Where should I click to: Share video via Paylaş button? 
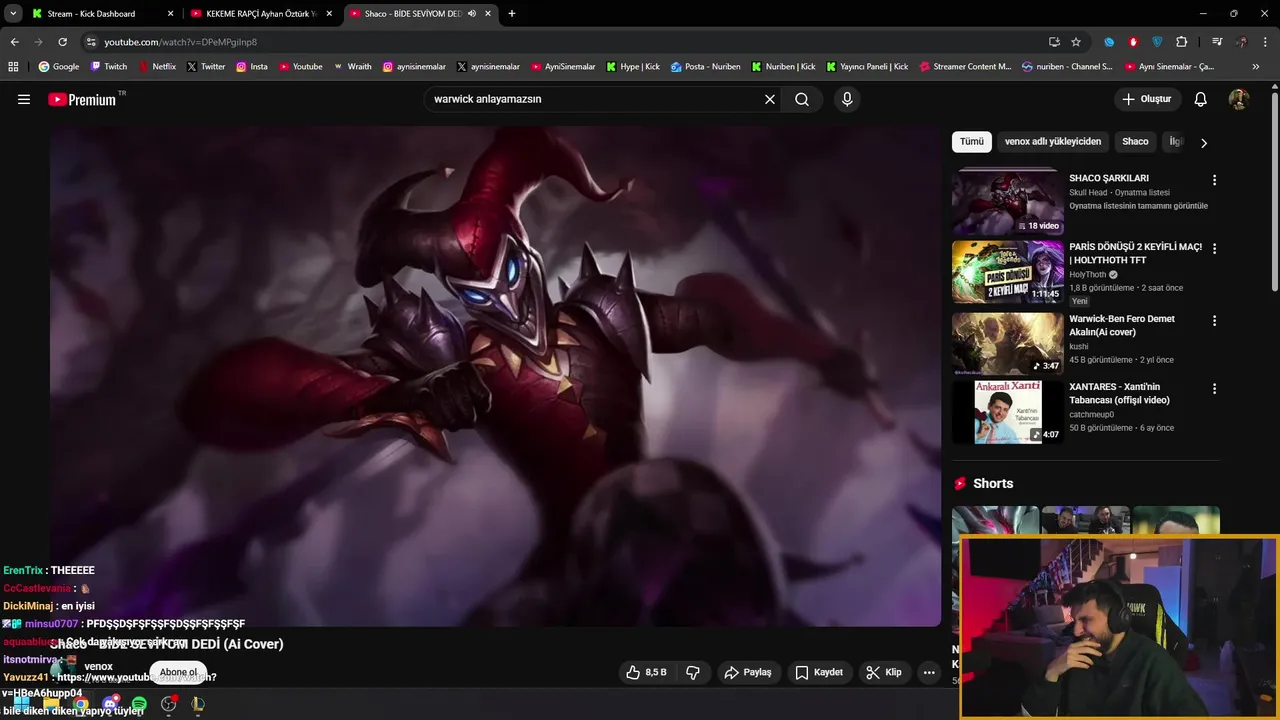(748, 672)
